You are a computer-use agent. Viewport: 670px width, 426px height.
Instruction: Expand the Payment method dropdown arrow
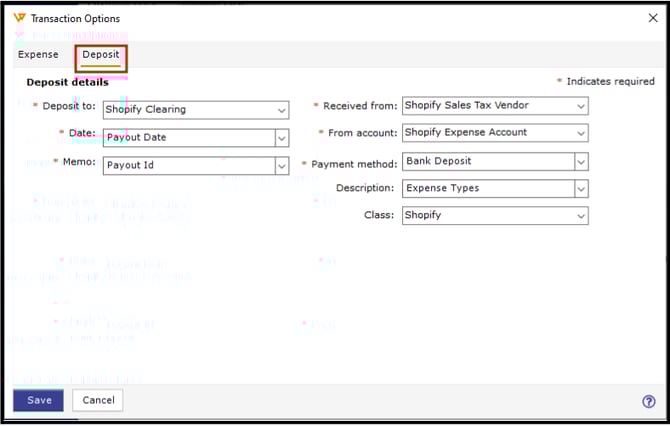(581, 162)
